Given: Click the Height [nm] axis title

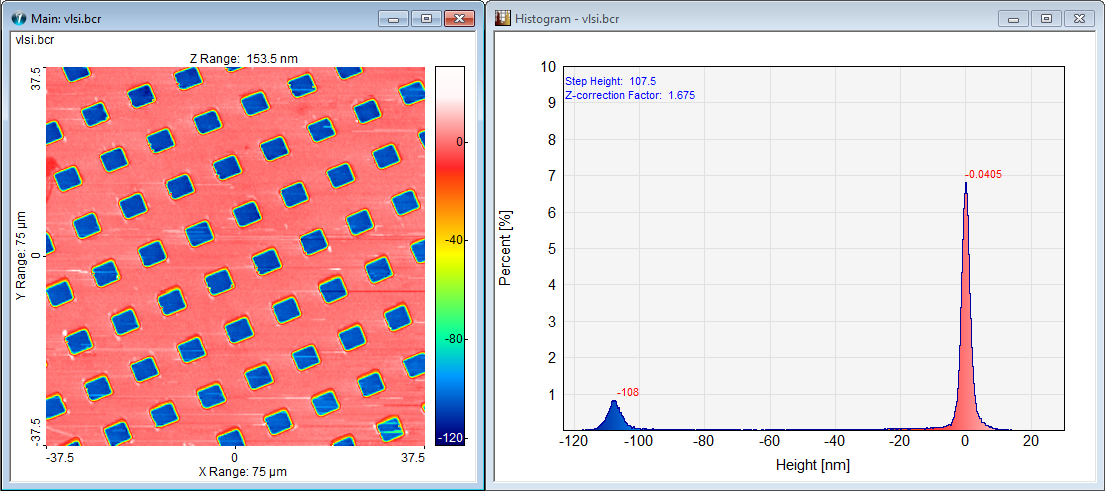Looking at the screenshot, I should tap(812, 465).
